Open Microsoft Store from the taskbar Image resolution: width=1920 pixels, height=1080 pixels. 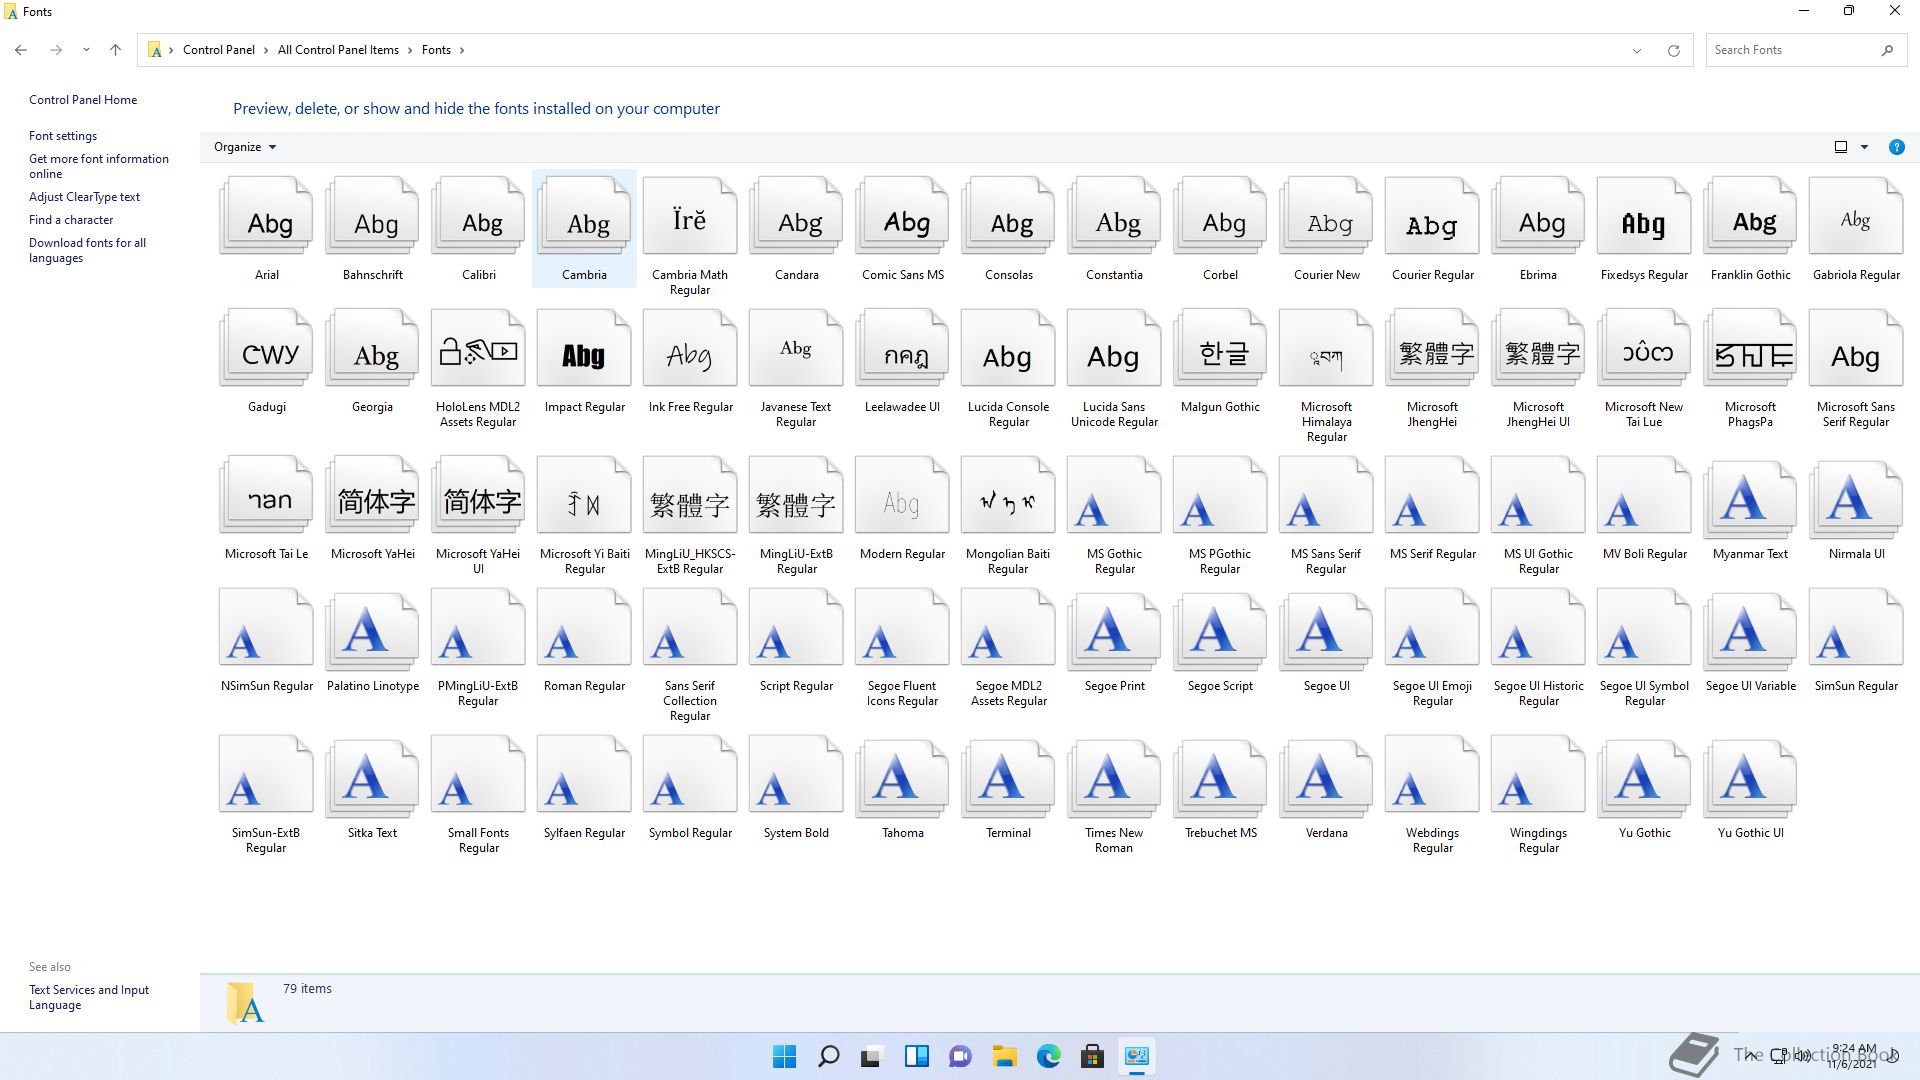(1093, 1056)
